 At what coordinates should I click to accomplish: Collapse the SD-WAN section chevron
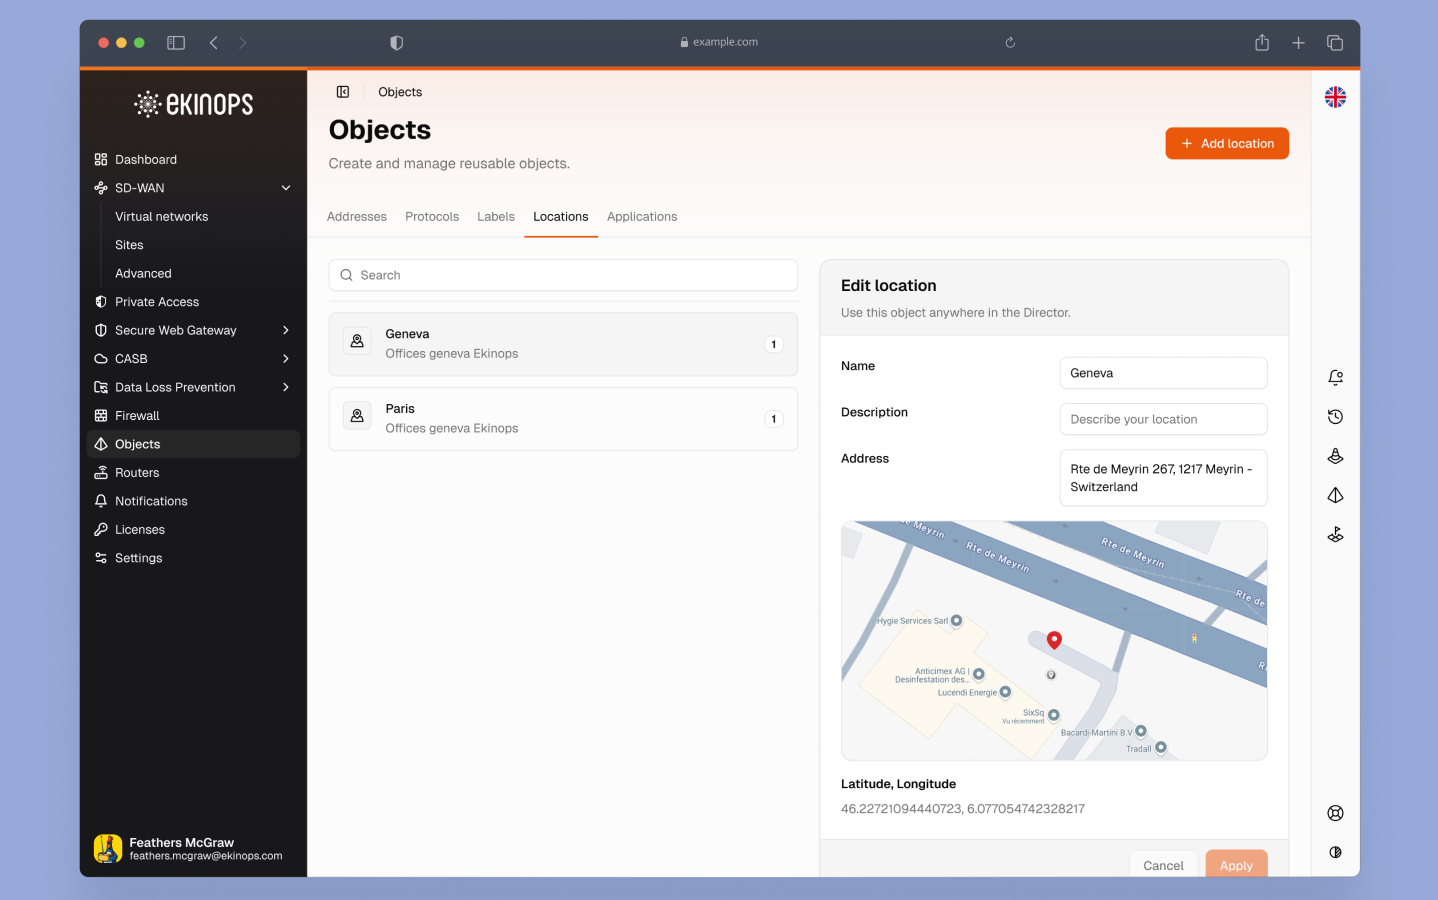tap(286, 187)
